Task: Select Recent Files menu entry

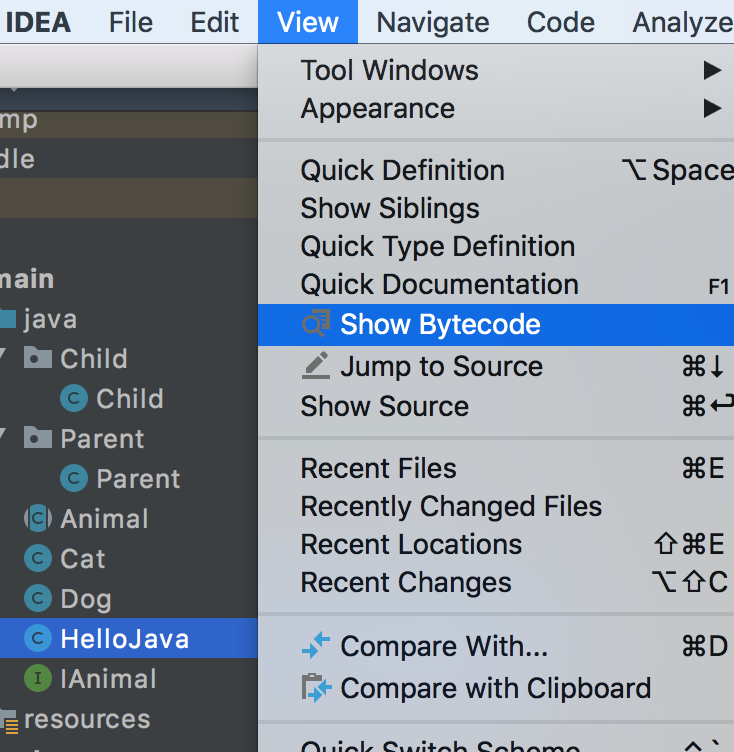Action: point(378,468)
